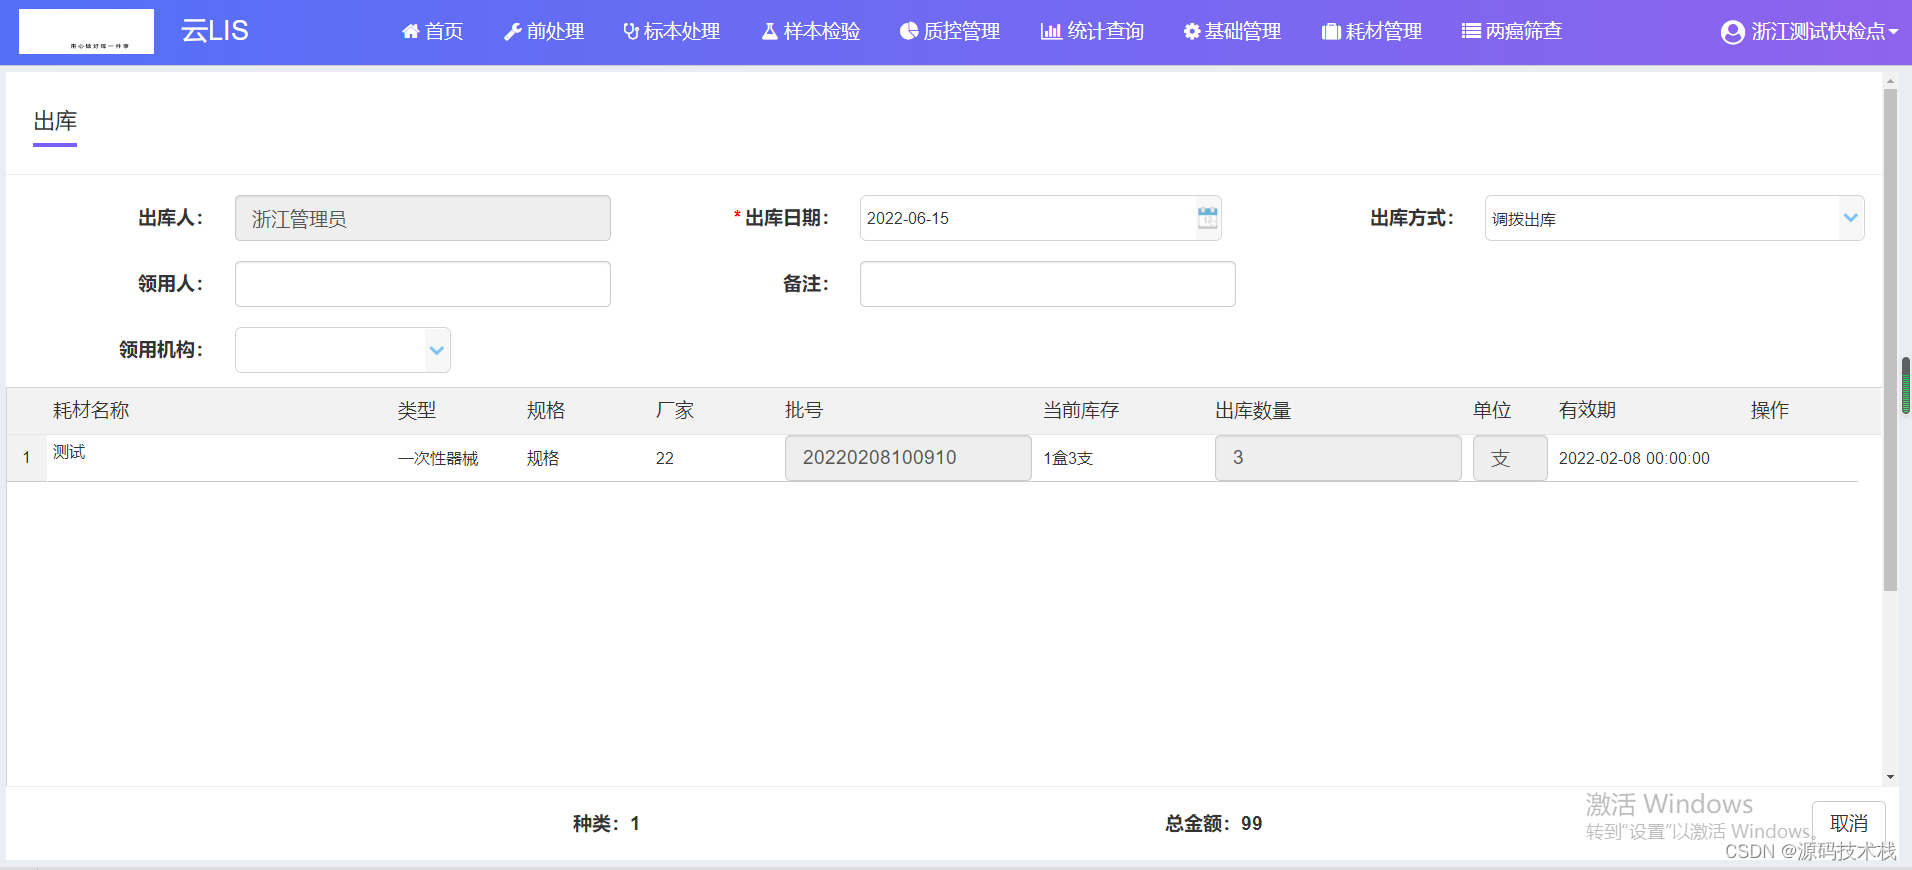The image size is (1912, 870).
Task: Select the 出库 tab
Action: click(x=55, y=122)
